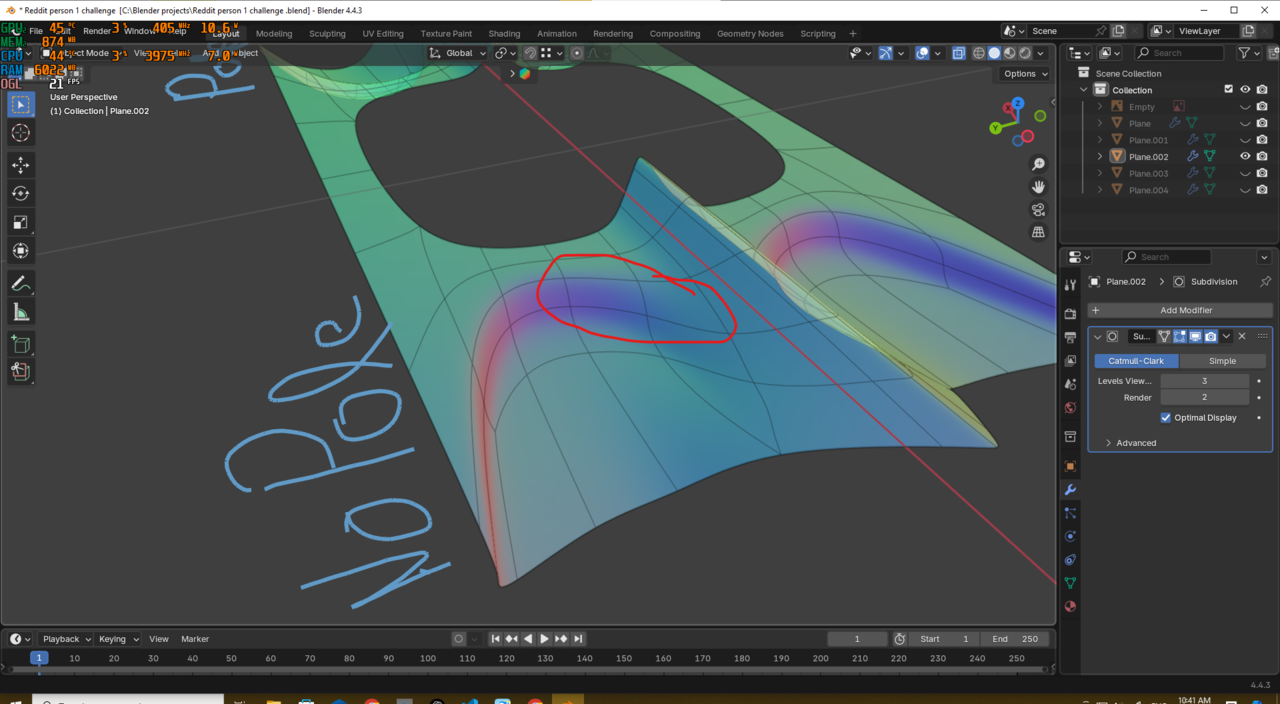The image size is (1280, 704).
Task: Toggle the Optimal Display checkbox
Action: (1166, 418)
